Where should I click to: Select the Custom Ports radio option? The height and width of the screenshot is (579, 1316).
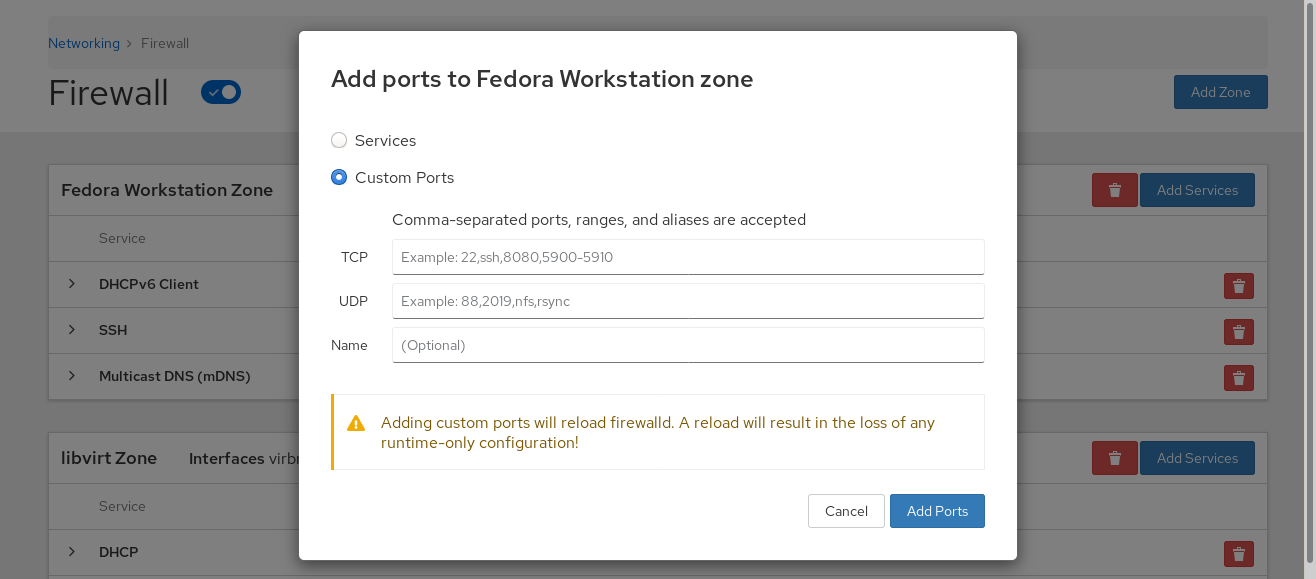point(339,178)
